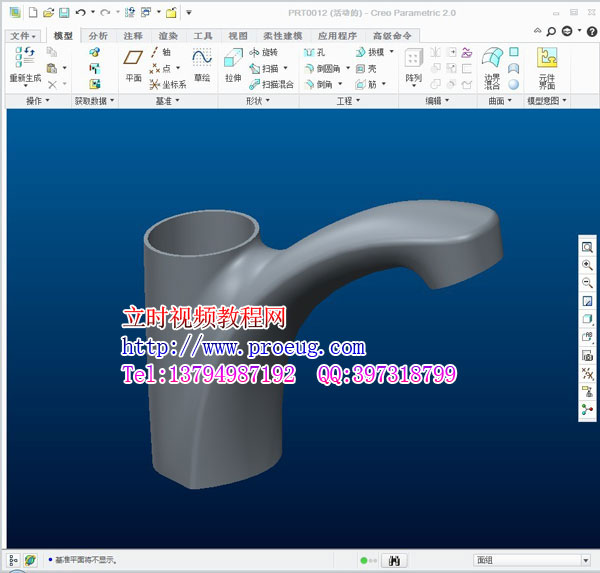Viewport: 600px width, 573px height.
Task: Switch to the 工具 tab
Action: pyautogui.click(x=203, y=36)
